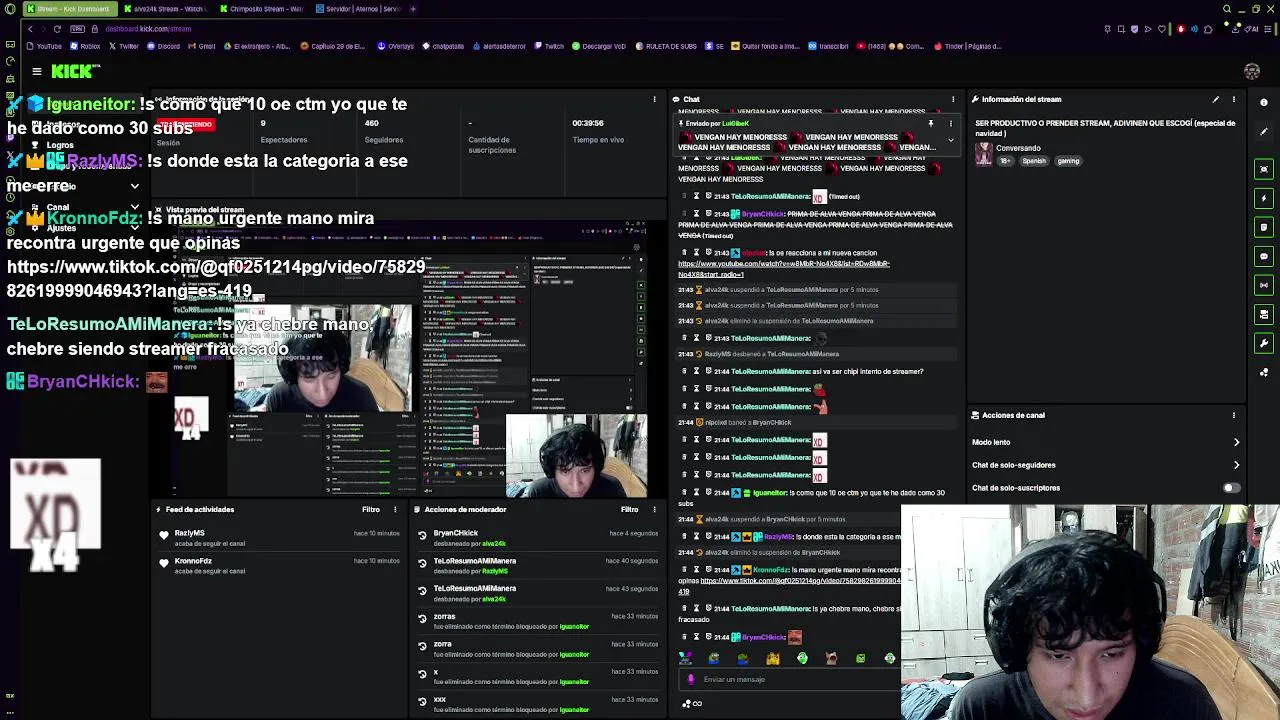Open Feed de actividades three-dot menu
The height and width of the screenshot is (720, 1280).
(395, 509)
